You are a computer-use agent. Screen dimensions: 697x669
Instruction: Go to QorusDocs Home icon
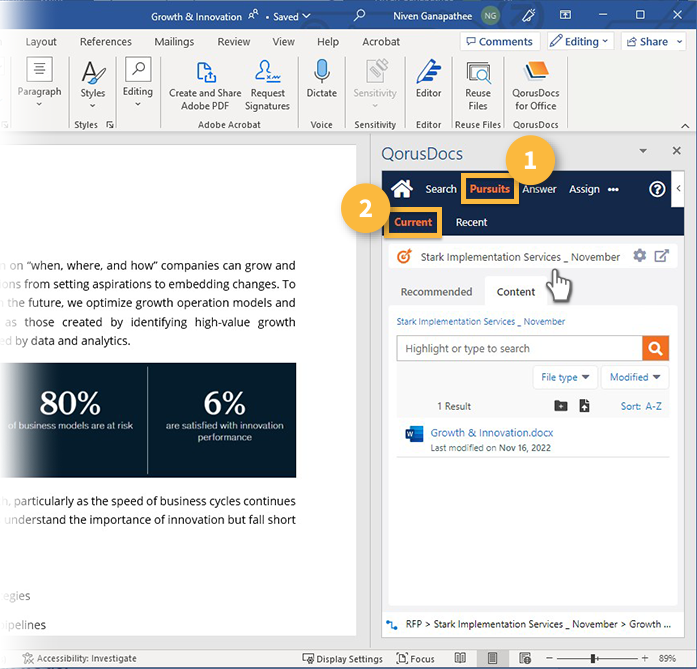pos(401,189)
